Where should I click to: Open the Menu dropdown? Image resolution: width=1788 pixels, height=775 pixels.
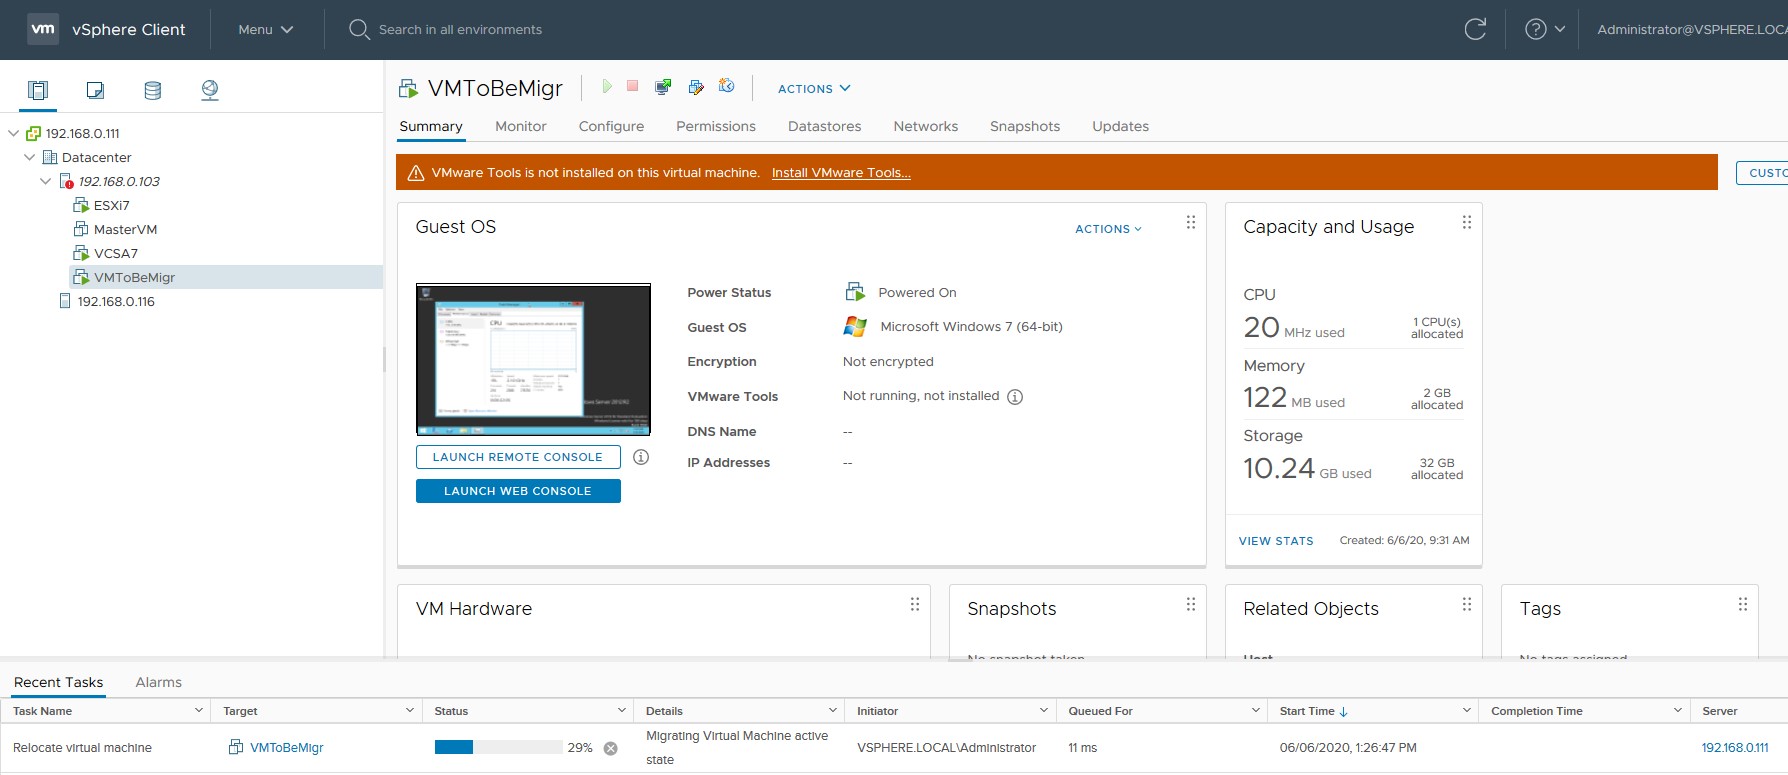[x=265, y=30]
